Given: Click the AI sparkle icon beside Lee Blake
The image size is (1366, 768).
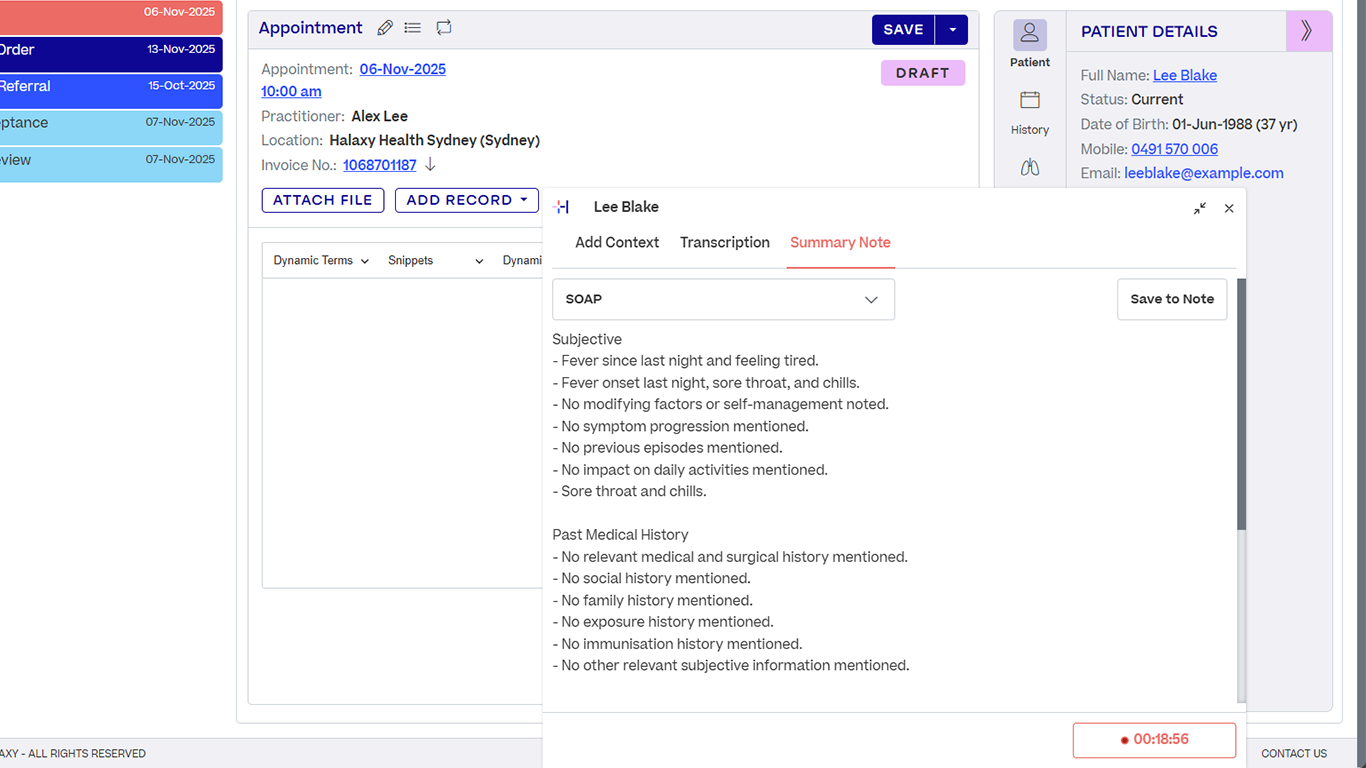Looking at the screenshot, I should (561, 207).
